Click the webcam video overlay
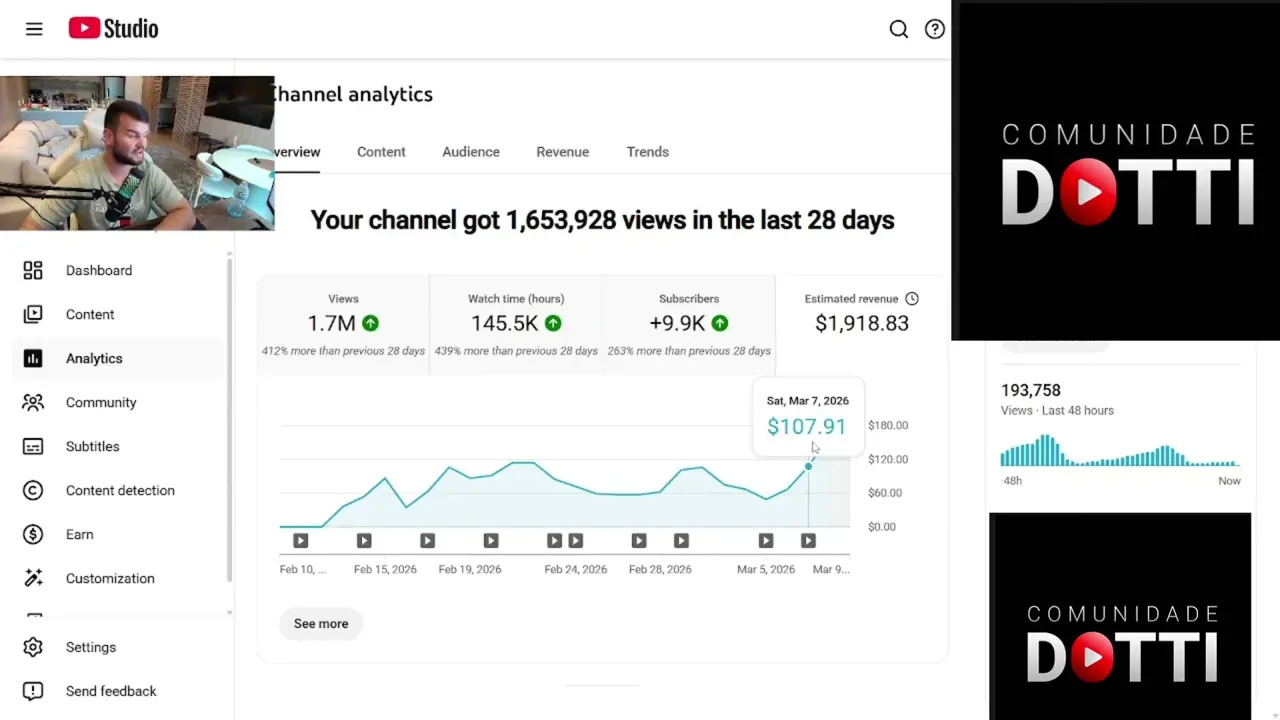 pos(137,153)
